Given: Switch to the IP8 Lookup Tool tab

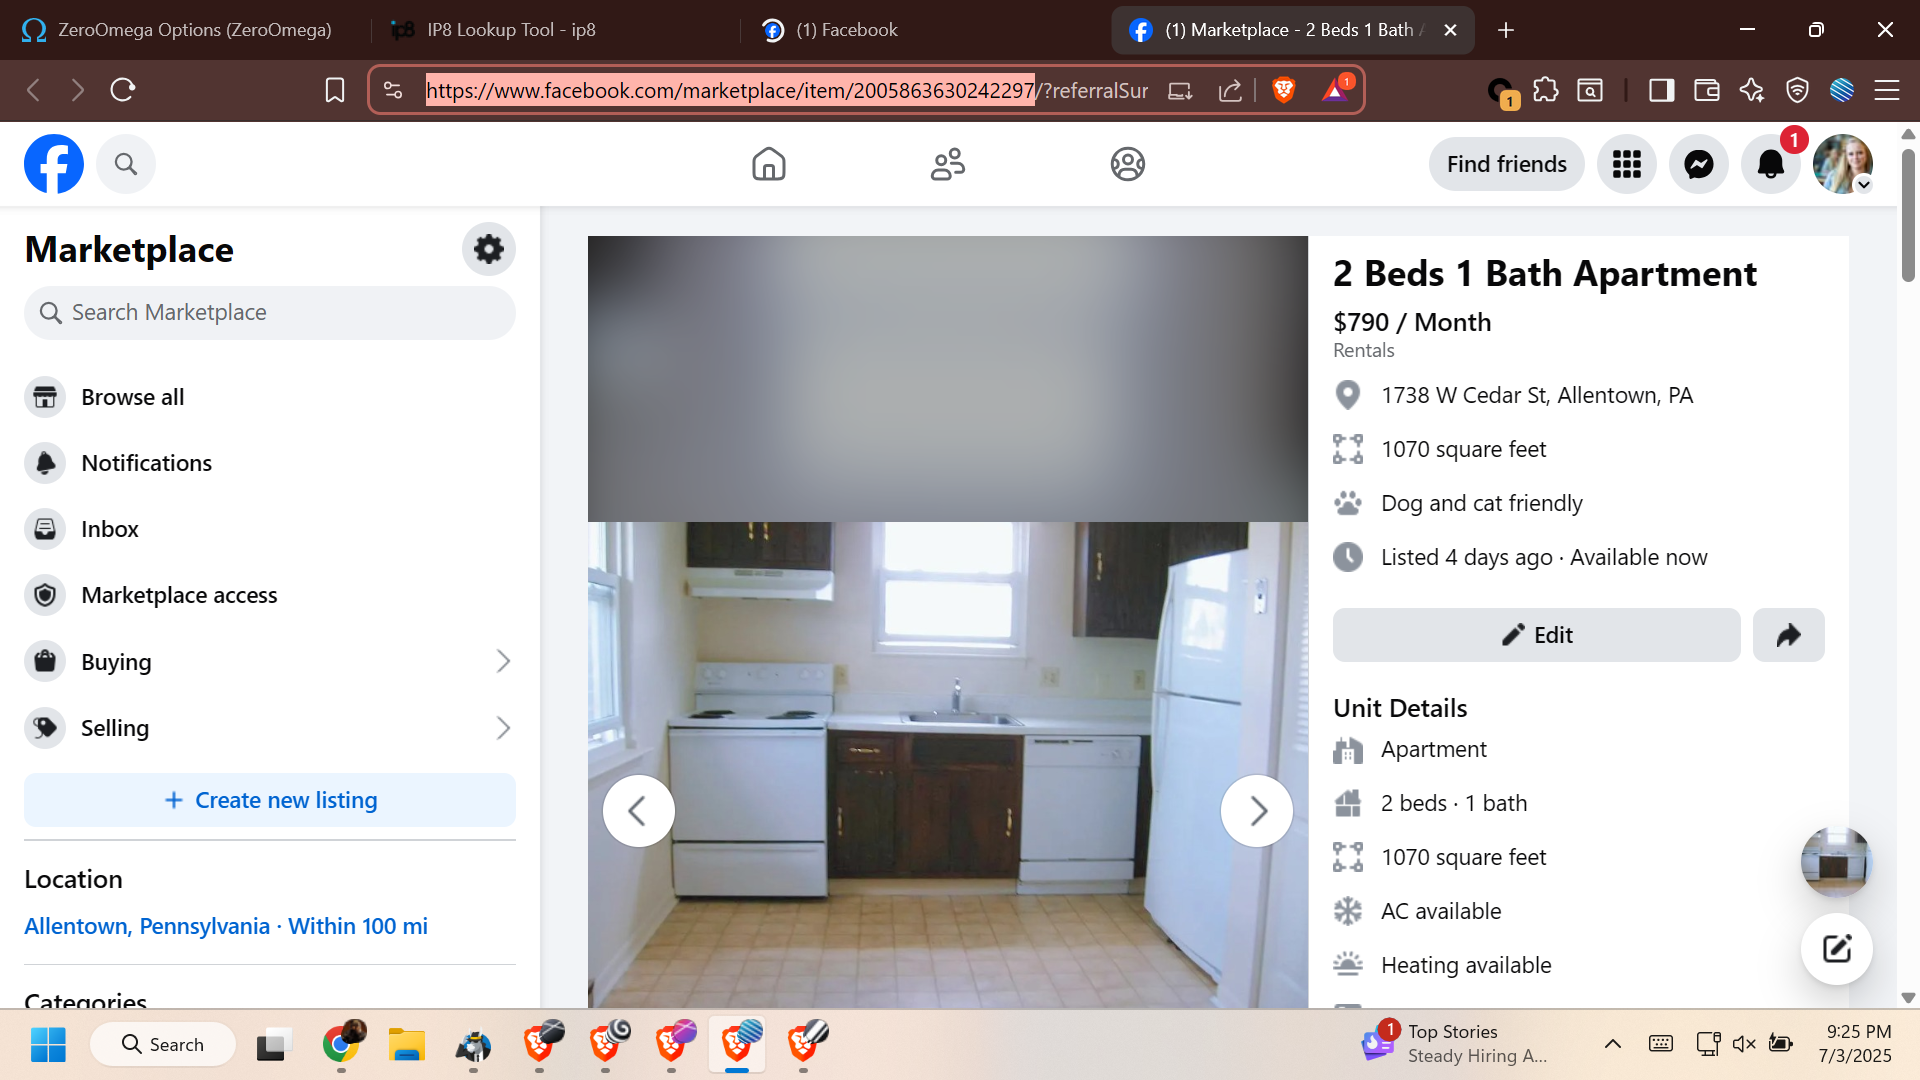Looking at the screenshot, I should click(510, 30).
